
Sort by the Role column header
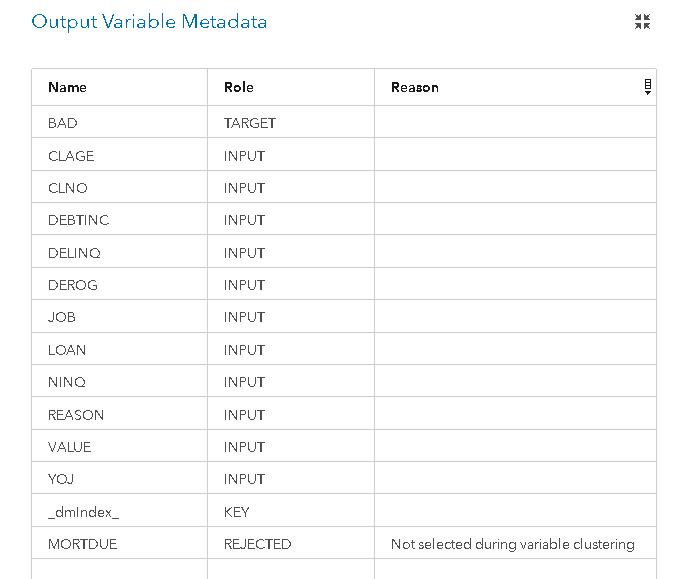[239, 87]
